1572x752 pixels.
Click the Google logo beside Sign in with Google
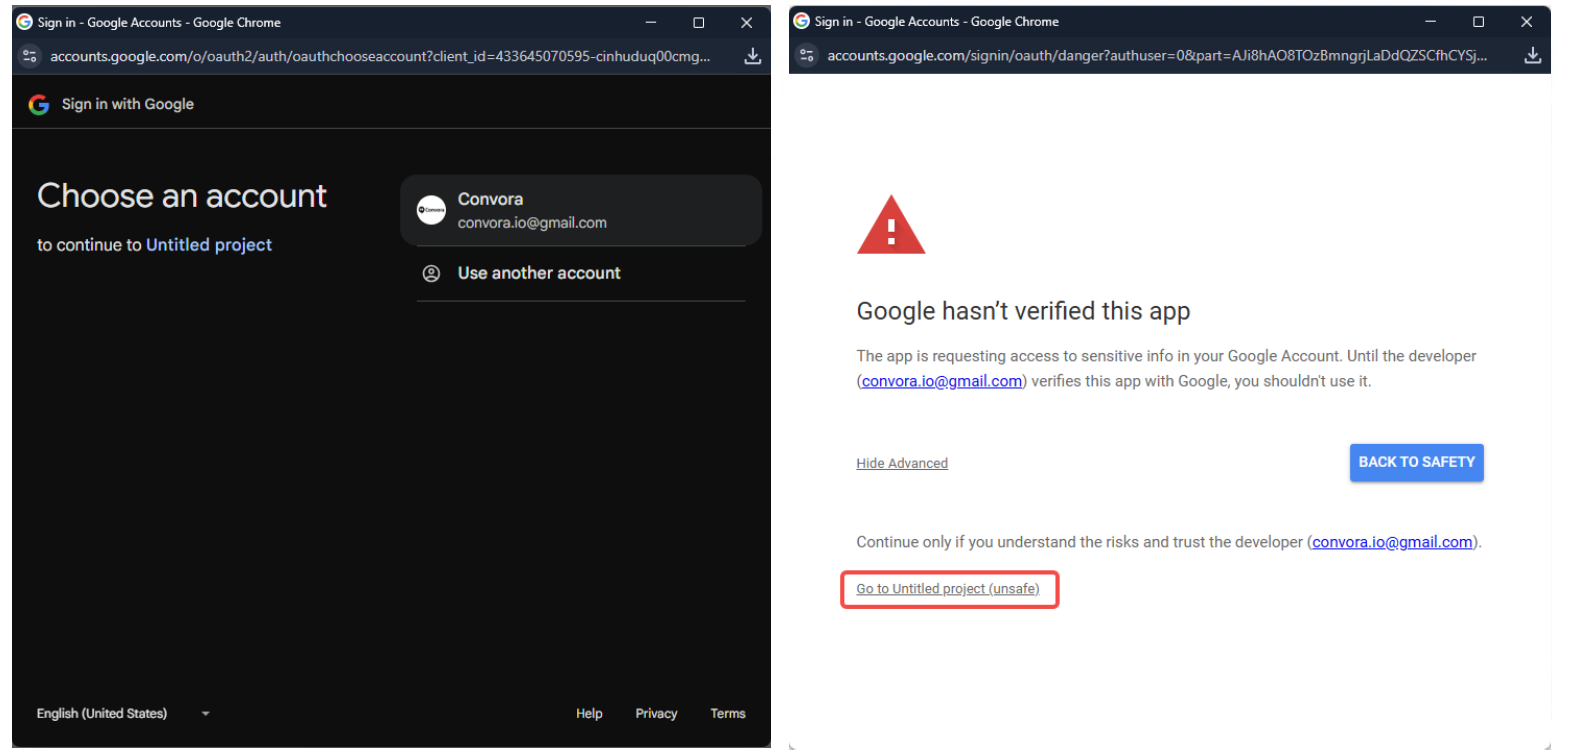point(39,104)
